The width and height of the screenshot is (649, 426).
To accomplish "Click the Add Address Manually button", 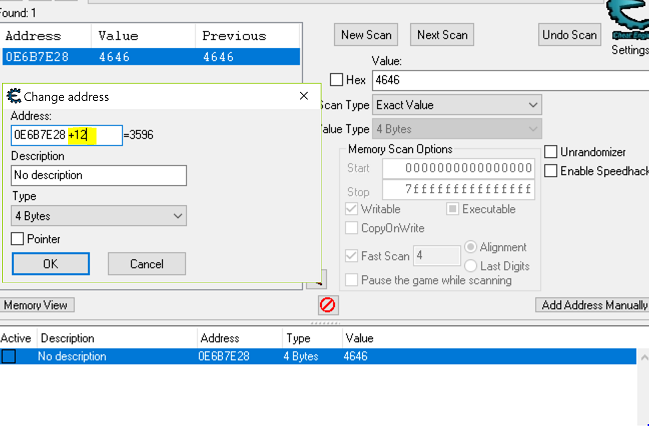I will [x=592, y=305].
